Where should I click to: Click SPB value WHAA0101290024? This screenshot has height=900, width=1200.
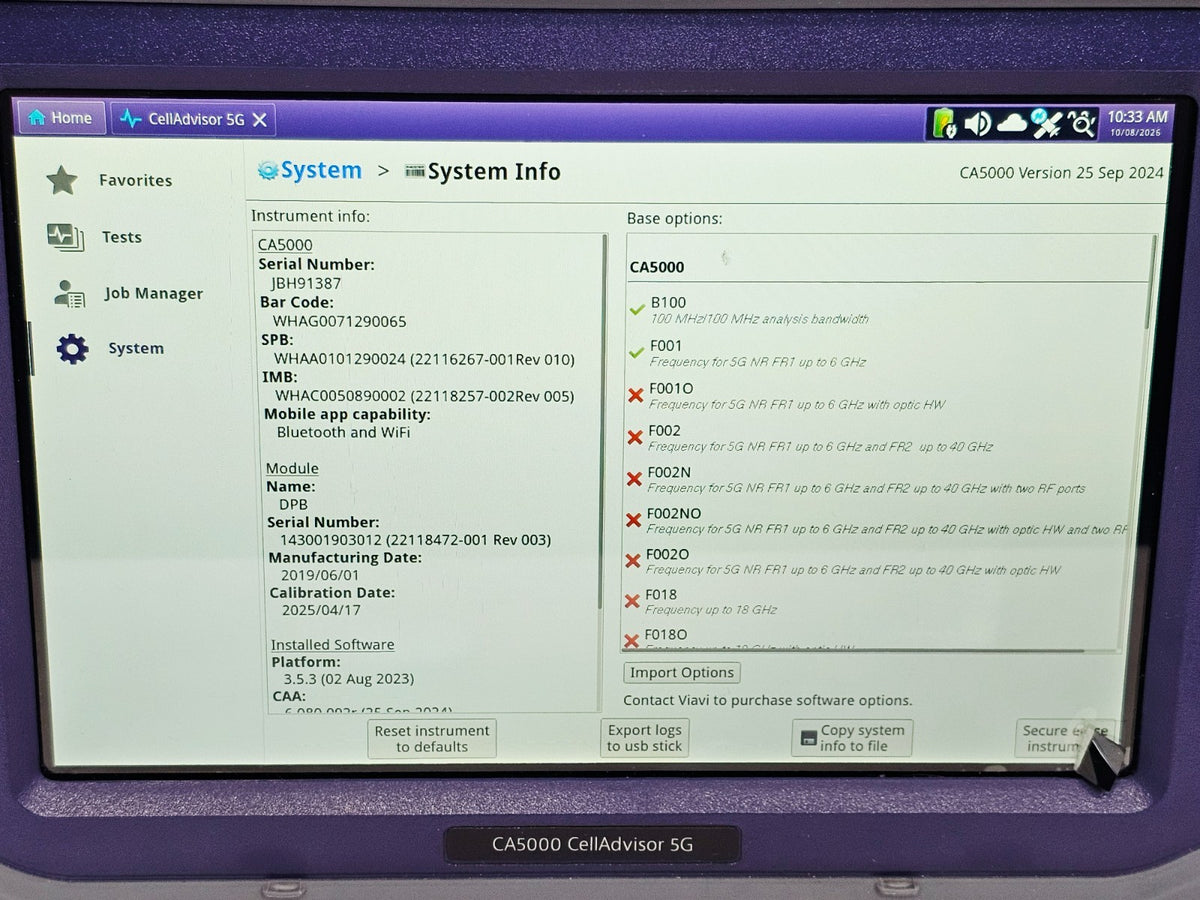point(340,359)
